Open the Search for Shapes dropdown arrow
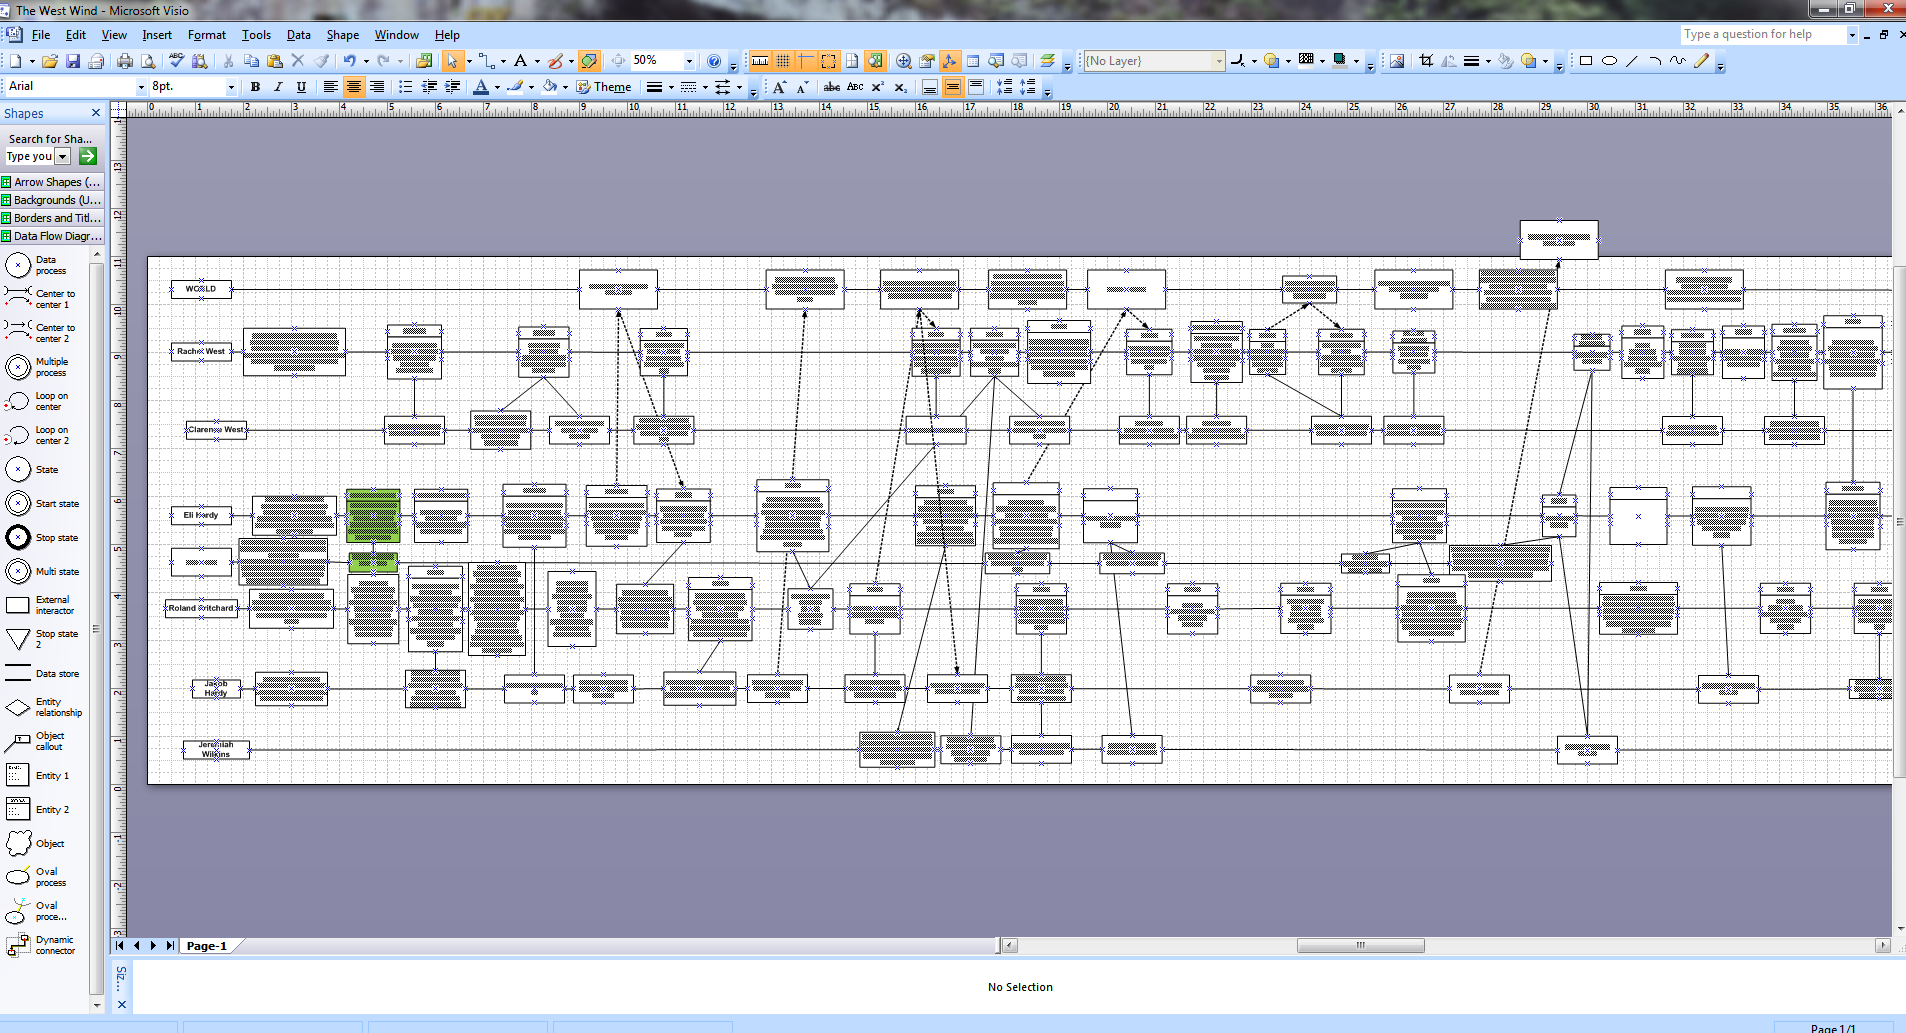Viewport: 1906px width, 1033px height. tap(63, 156)
